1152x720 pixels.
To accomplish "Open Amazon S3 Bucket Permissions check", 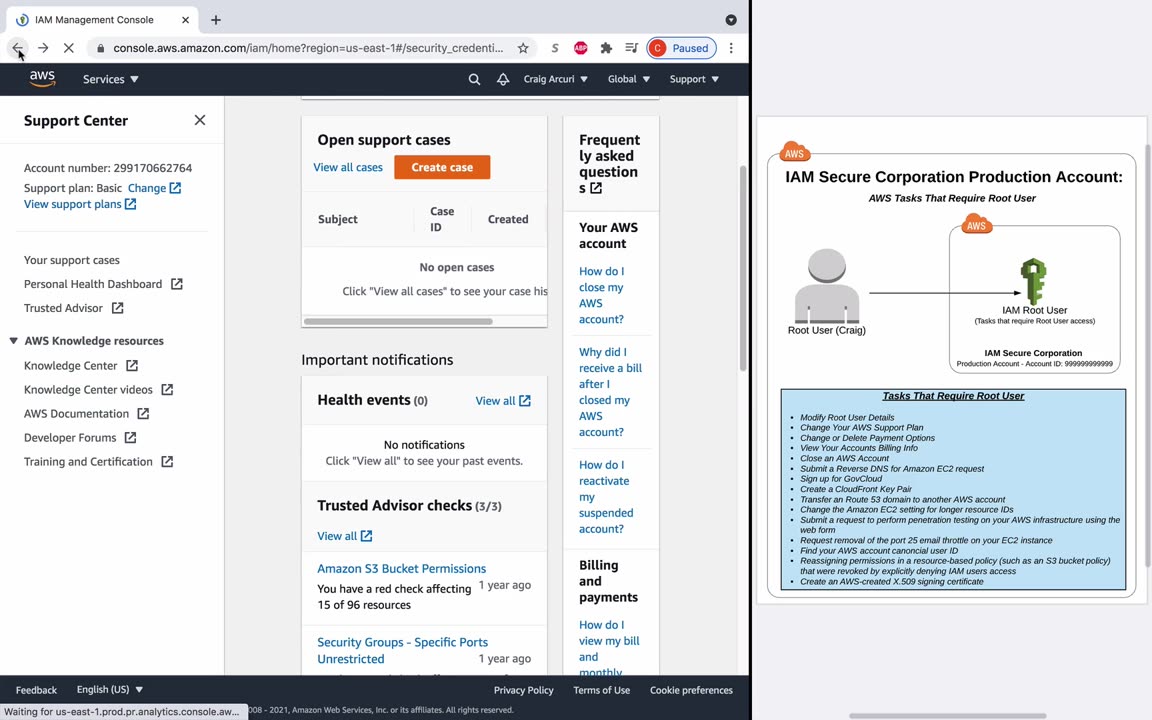I will point(401,569).
